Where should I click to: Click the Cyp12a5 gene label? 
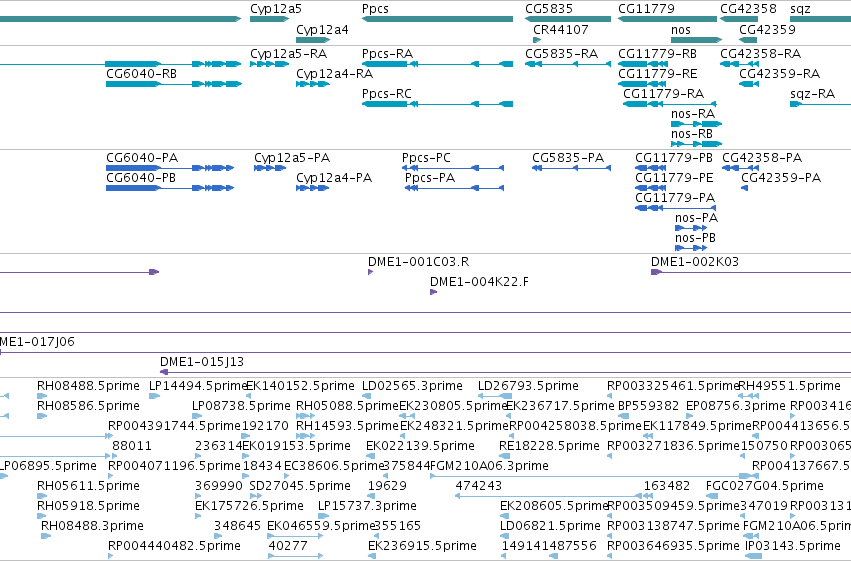[276, 9]
